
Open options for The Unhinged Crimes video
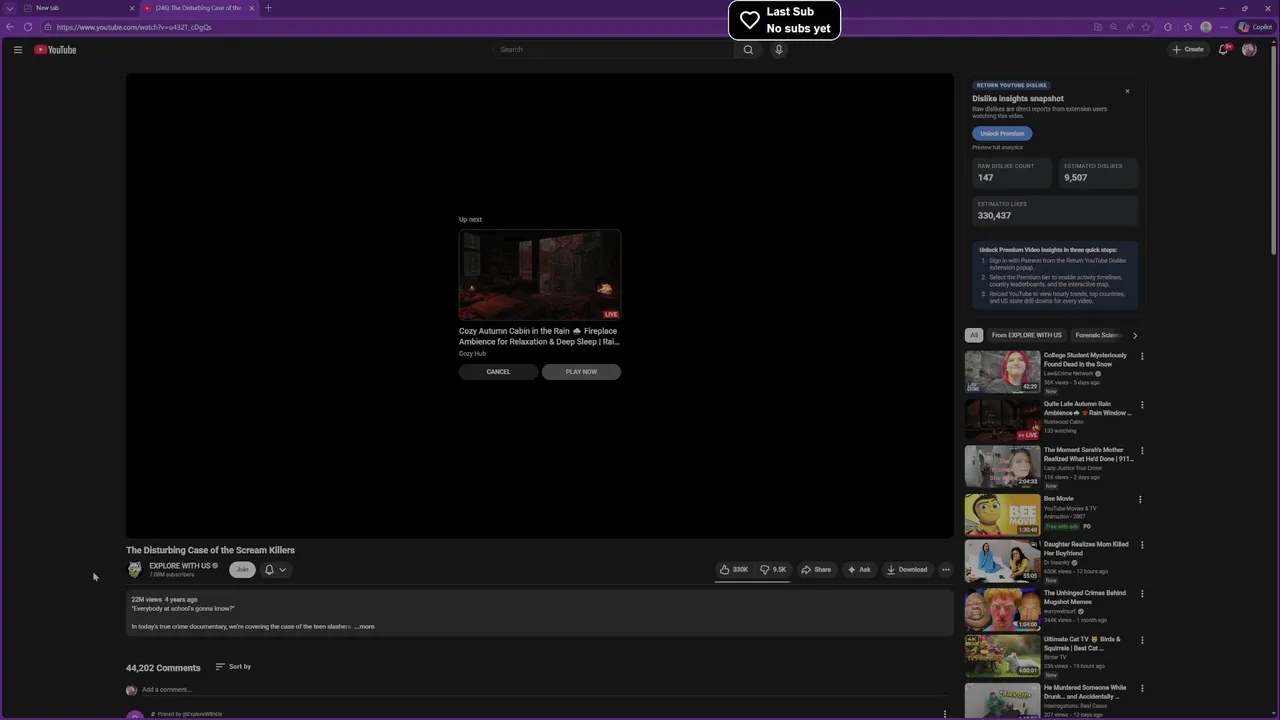click(x=1142, y=594)
